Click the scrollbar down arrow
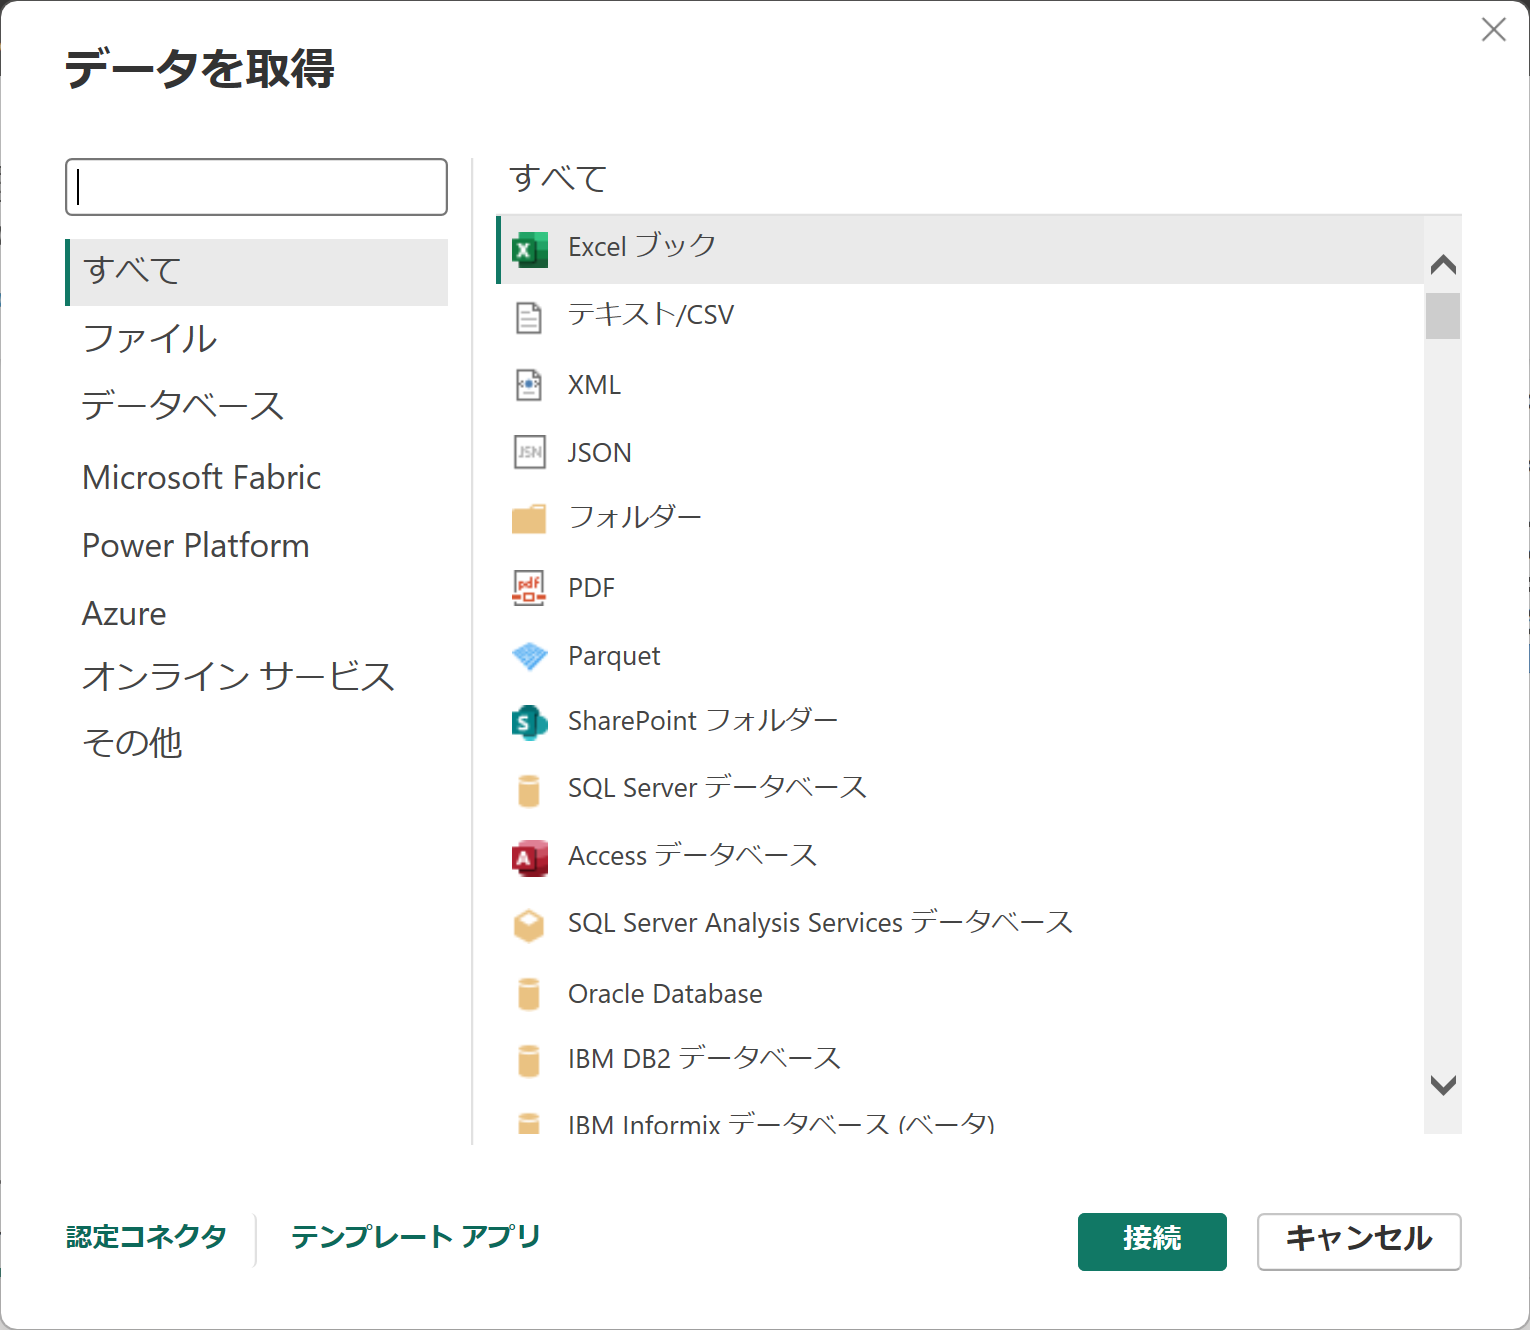Screen dimensions: 1530x1330 pos(1443,1085)
